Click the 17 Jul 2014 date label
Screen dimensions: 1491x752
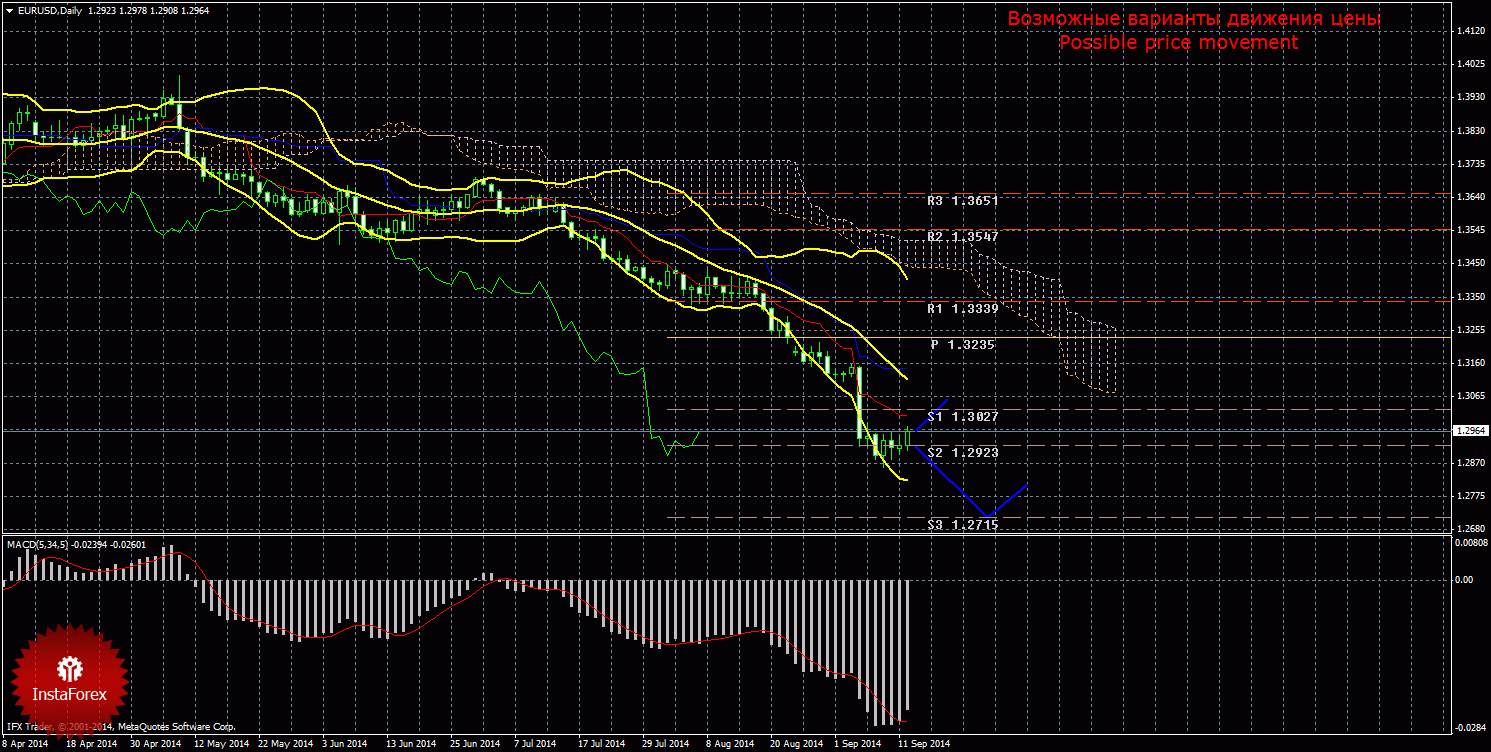click(x=602, y=744)
